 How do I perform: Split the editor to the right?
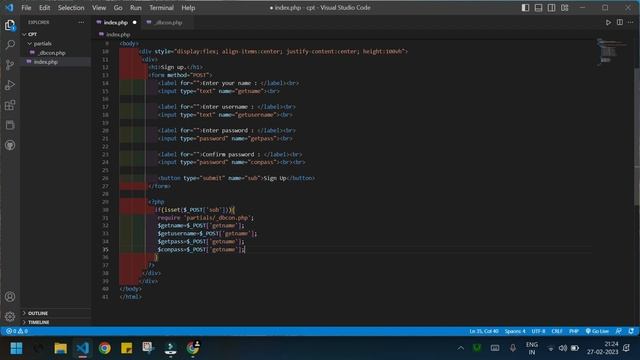[620, 22]
